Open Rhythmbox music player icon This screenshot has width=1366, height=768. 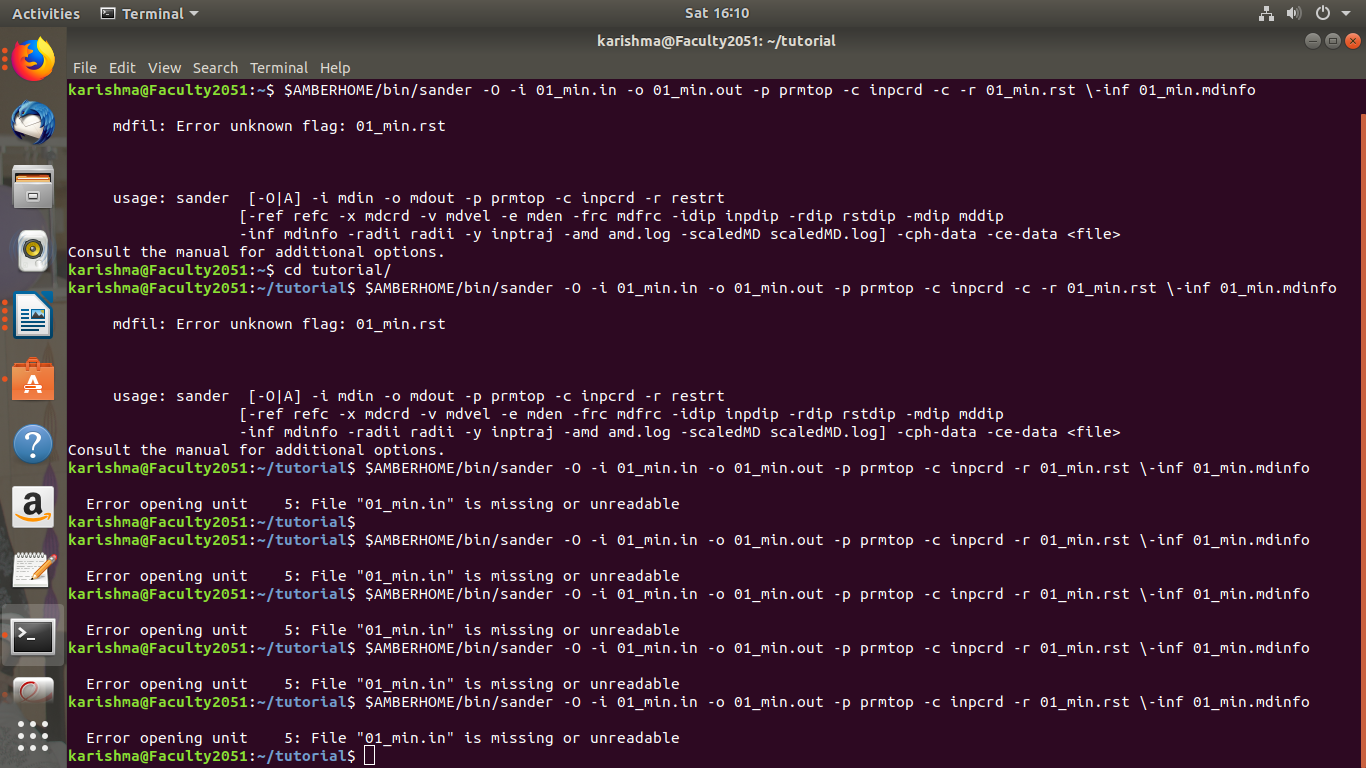click(x=33, y=251)
